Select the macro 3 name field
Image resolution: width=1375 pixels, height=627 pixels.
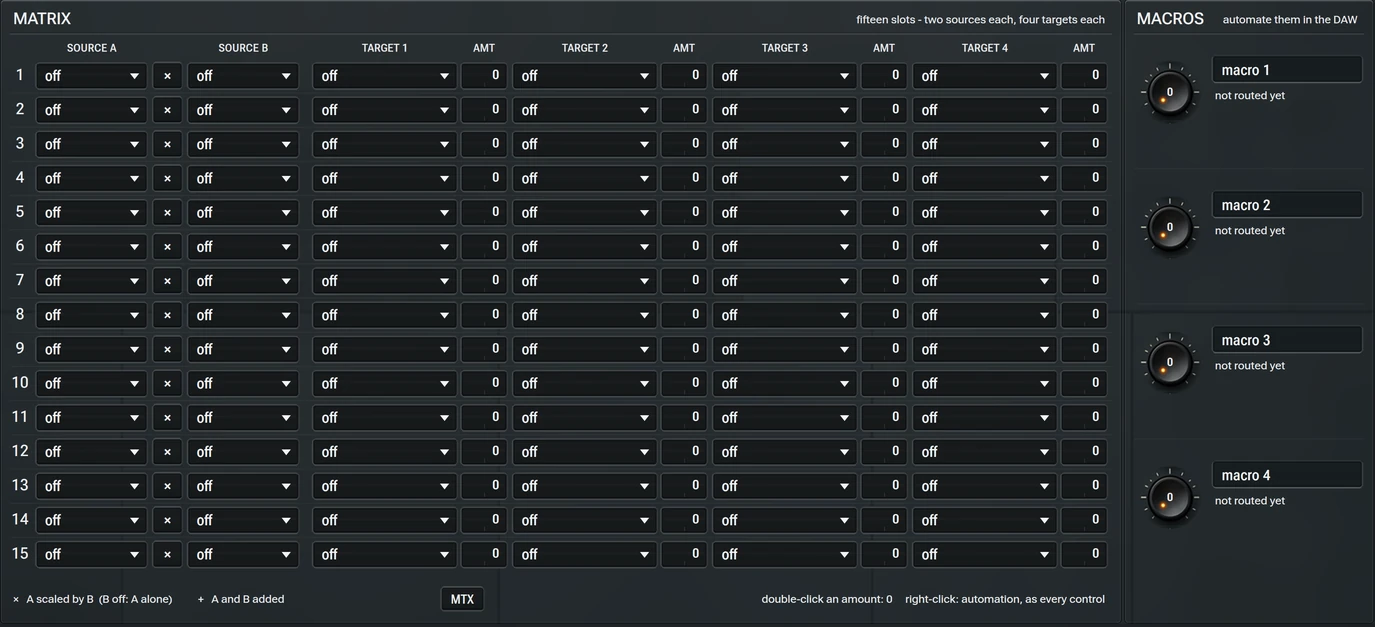1287,340
